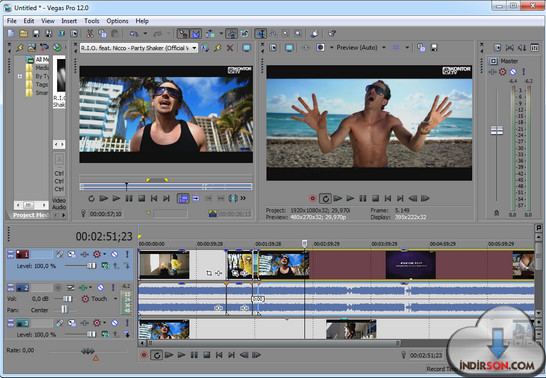This screenshot has height=378, width=546.
Task: Click the Downmix output icon in mixer
Action: [509, 48]
